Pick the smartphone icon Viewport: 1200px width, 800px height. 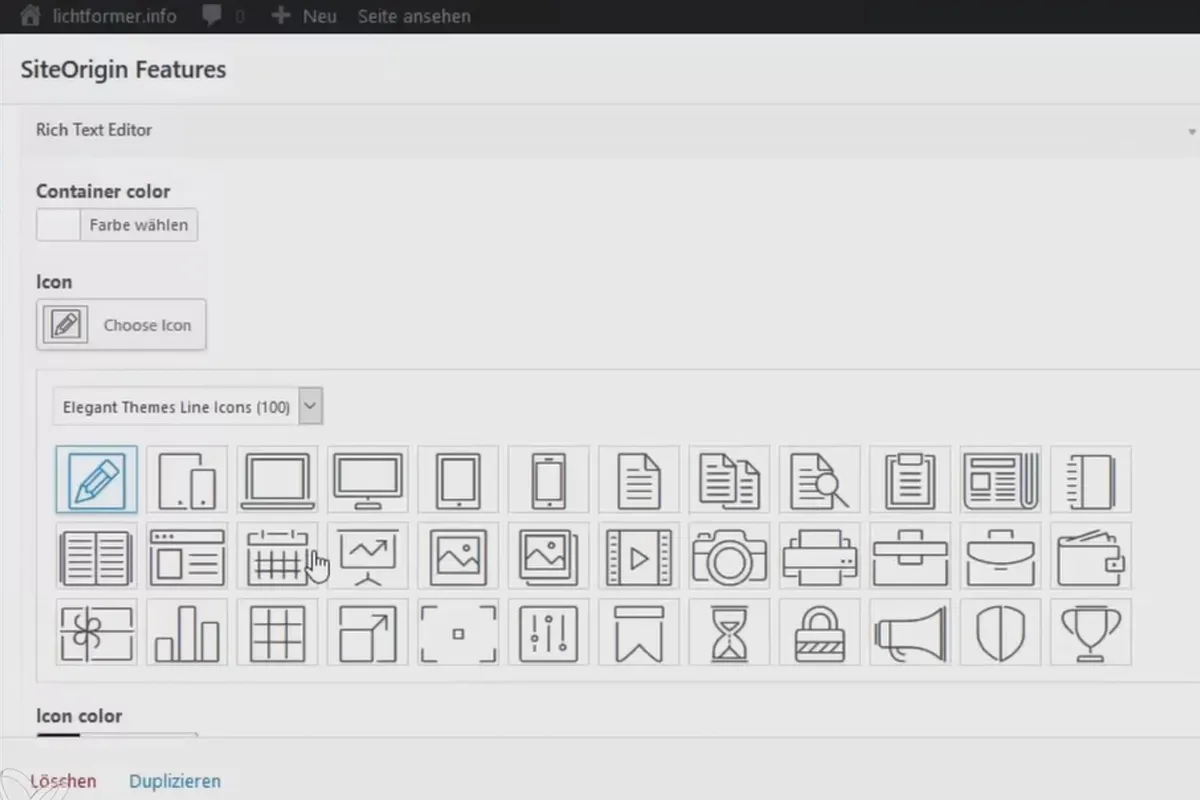point(548,480)
